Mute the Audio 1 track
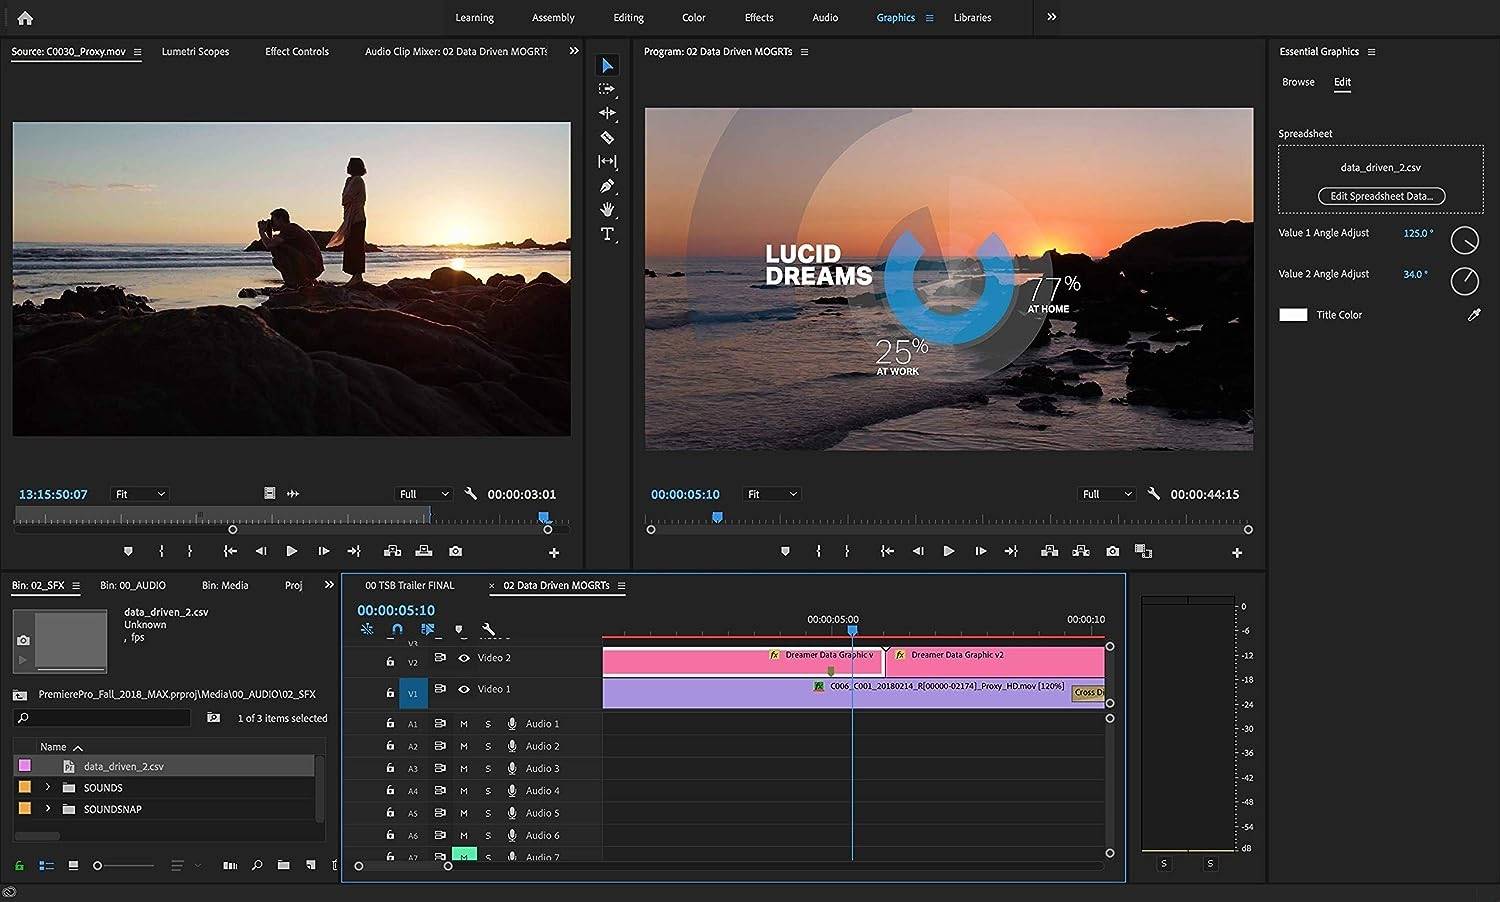This screenshot has width=1500, height=902. pyautogui.click(x=463, y=723)
